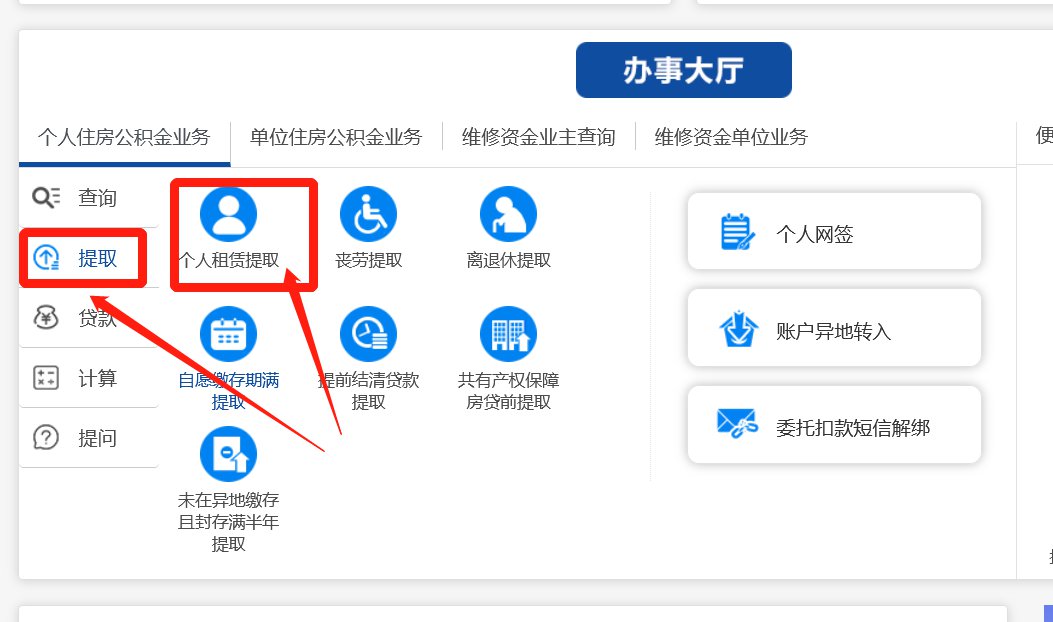This screenshot has width=1053, height=622.
Task: Open the 共有产权保障房贷前提取 building icon
Action: tap(508, 334)
